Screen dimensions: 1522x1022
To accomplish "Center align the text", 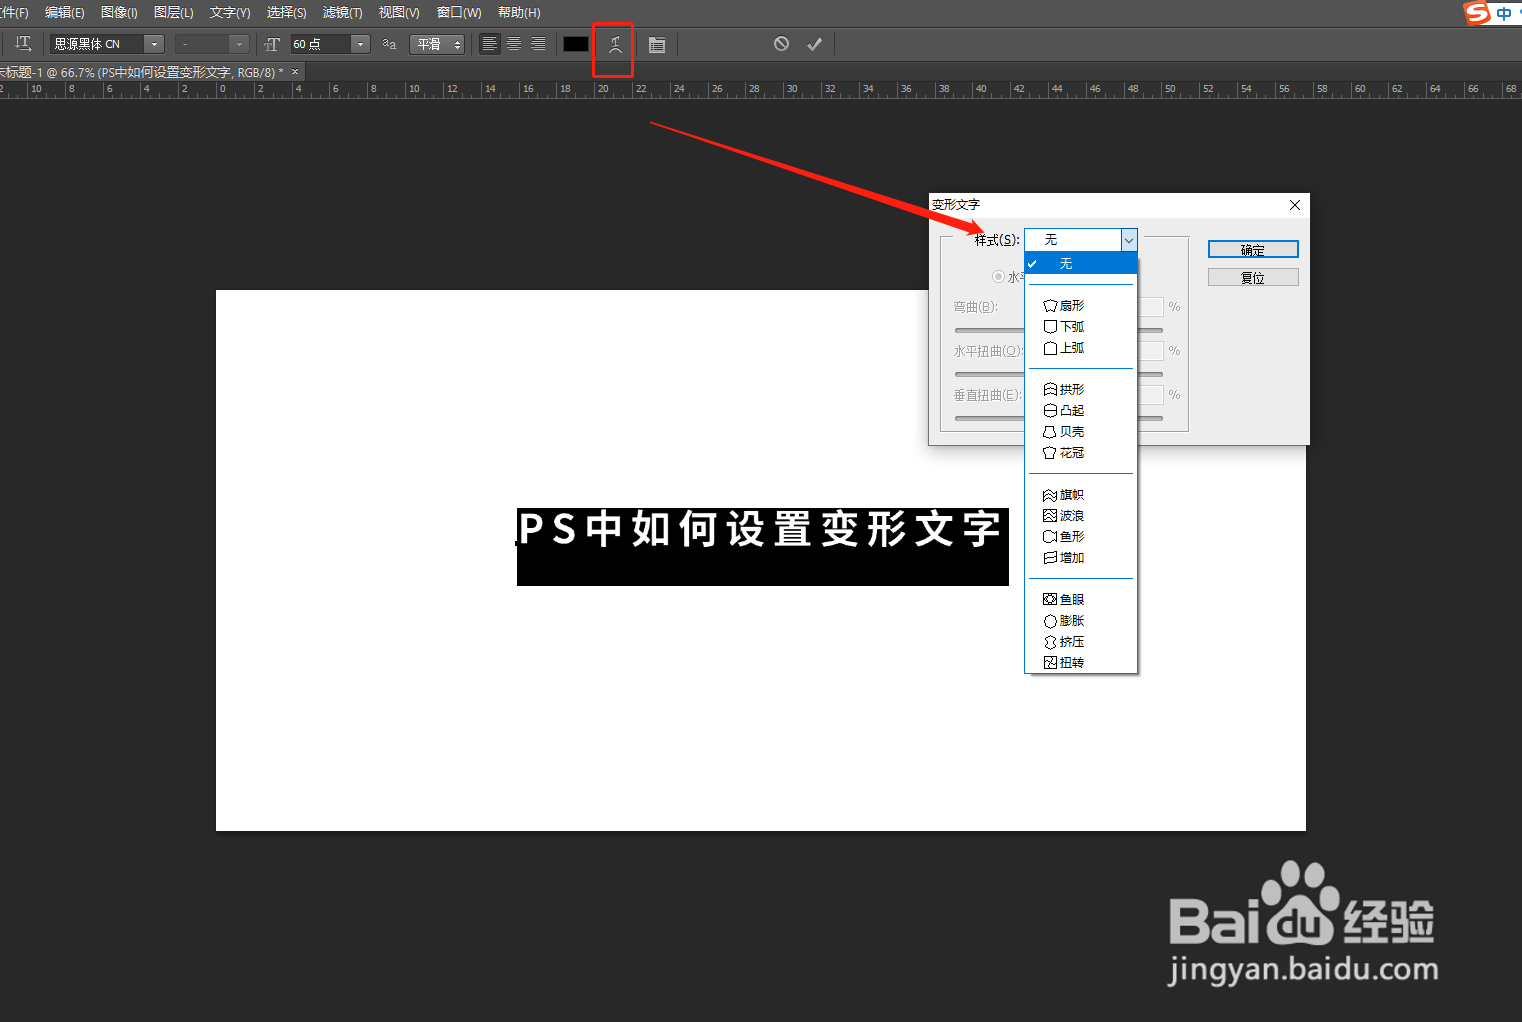I will click(514, 44).
